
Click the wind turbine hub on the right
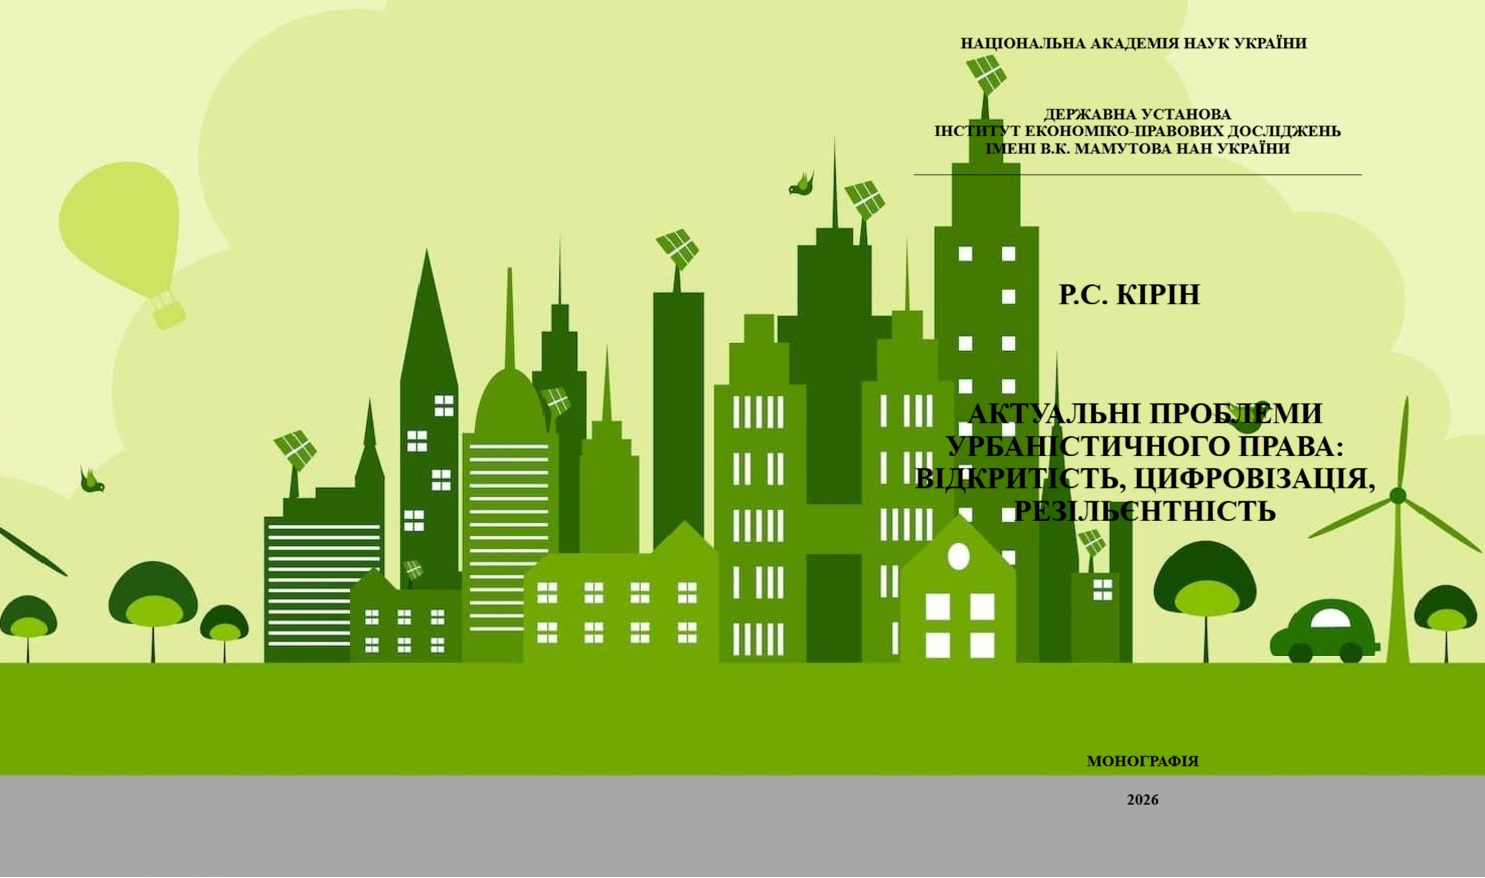(1398, 496)
